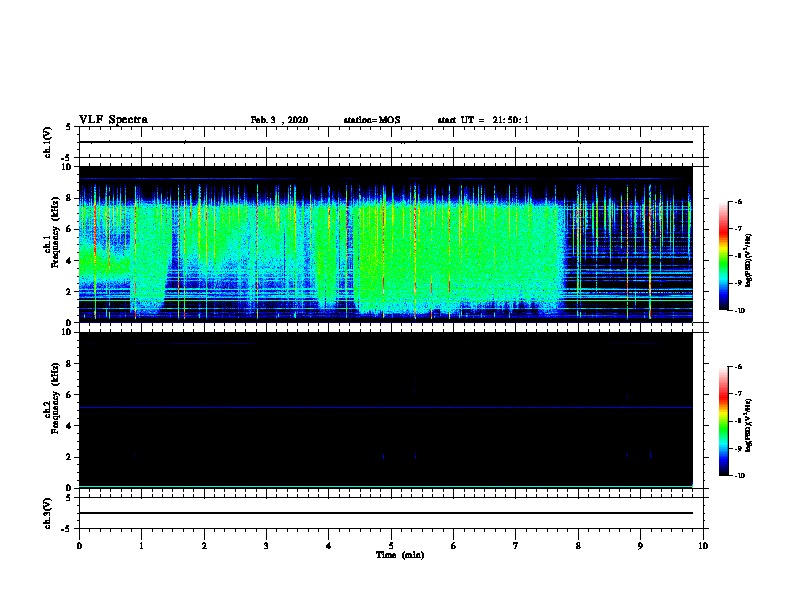
Task: Click the "0" tick on the time axis
Action: tap(79, 546)
